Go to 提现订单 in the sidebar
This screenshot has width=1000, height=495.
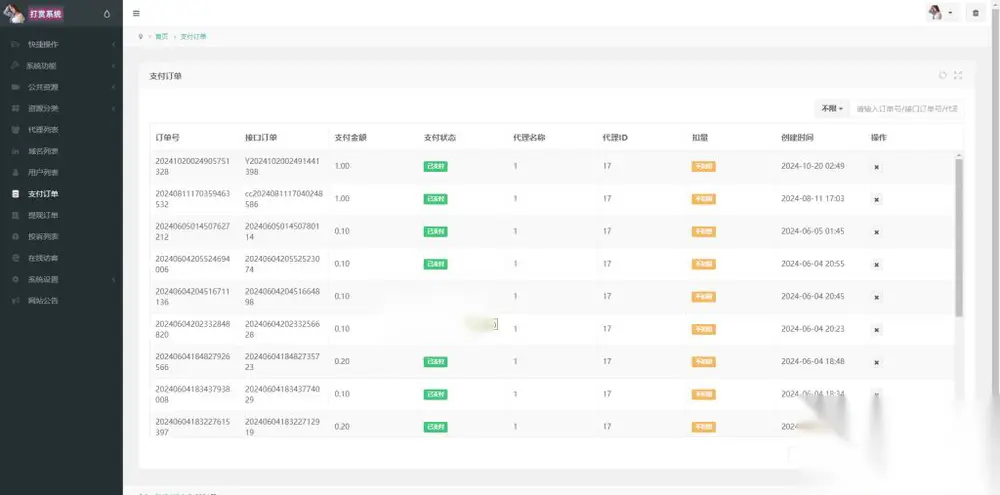61,216
